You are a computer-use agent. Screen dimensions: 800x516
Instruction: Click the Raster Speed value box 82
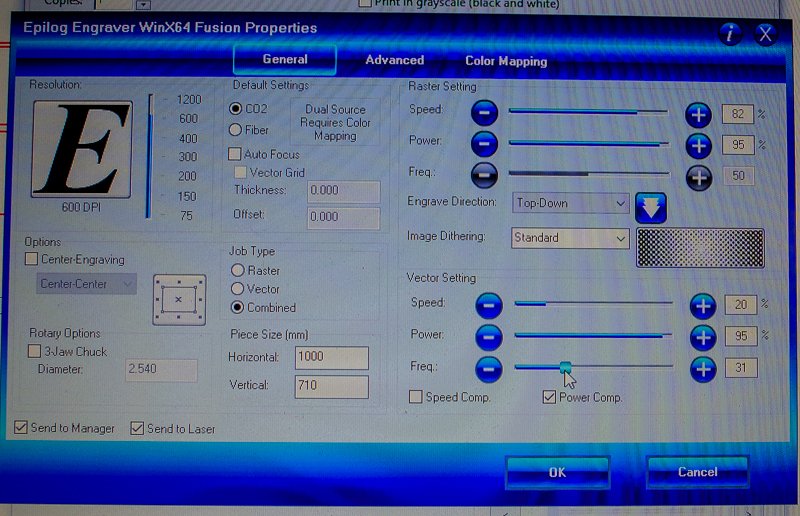tap(738, 114)
